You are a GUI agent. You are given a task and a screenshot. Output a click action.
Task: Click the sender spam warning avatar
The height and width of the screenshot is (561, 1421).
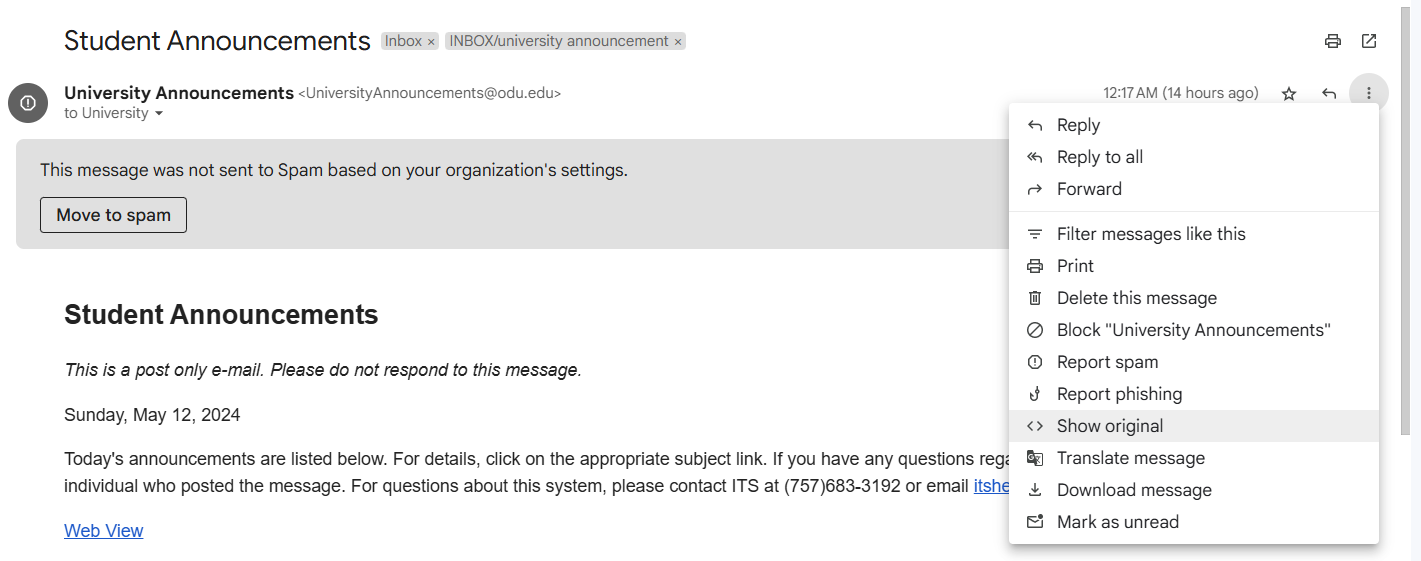pos(28,103)
